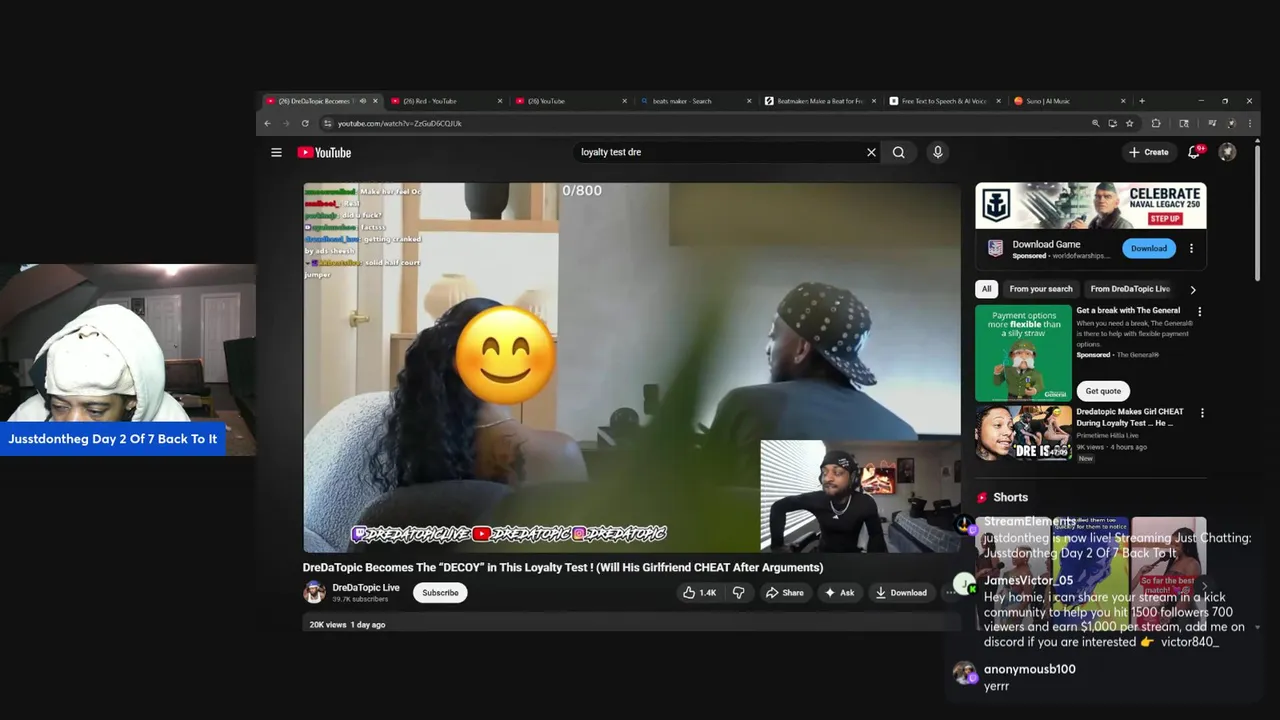Go back with the browser back arrow
Image resolution: width=1280 pixels, height=720 pixels.
tap(267, 123)
